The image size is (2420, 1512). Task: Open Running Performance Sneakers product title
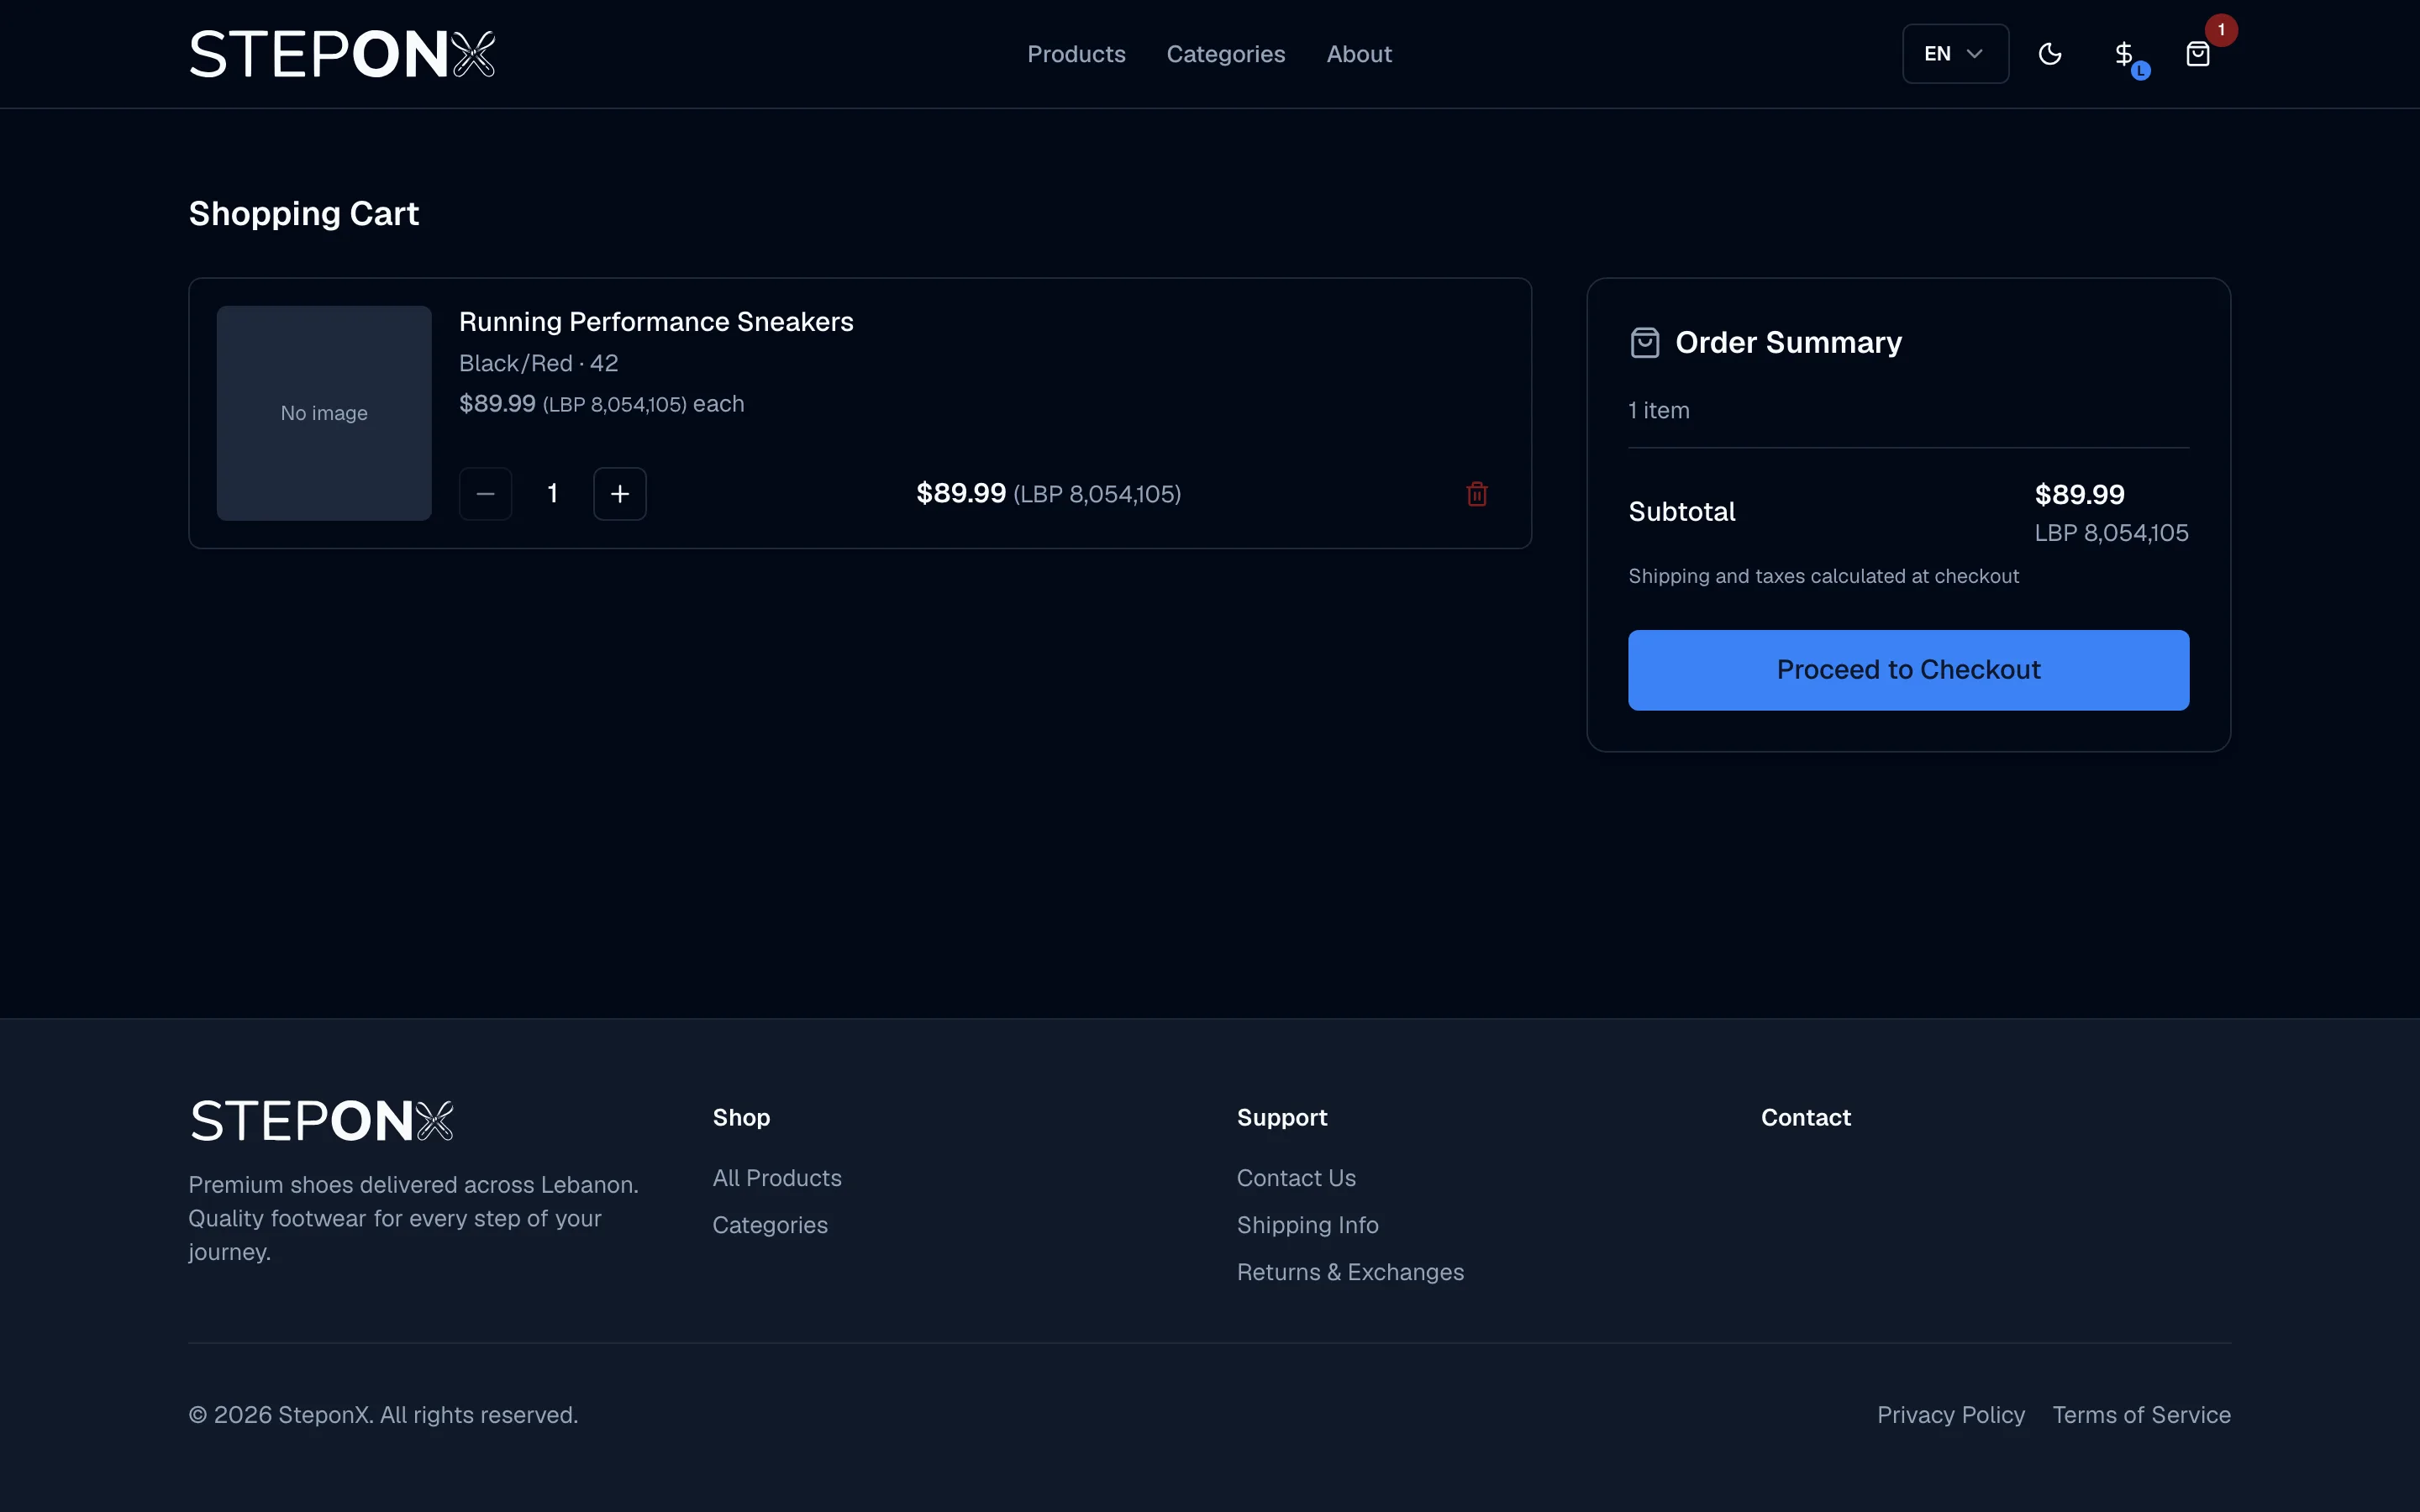tap(656, 322)
